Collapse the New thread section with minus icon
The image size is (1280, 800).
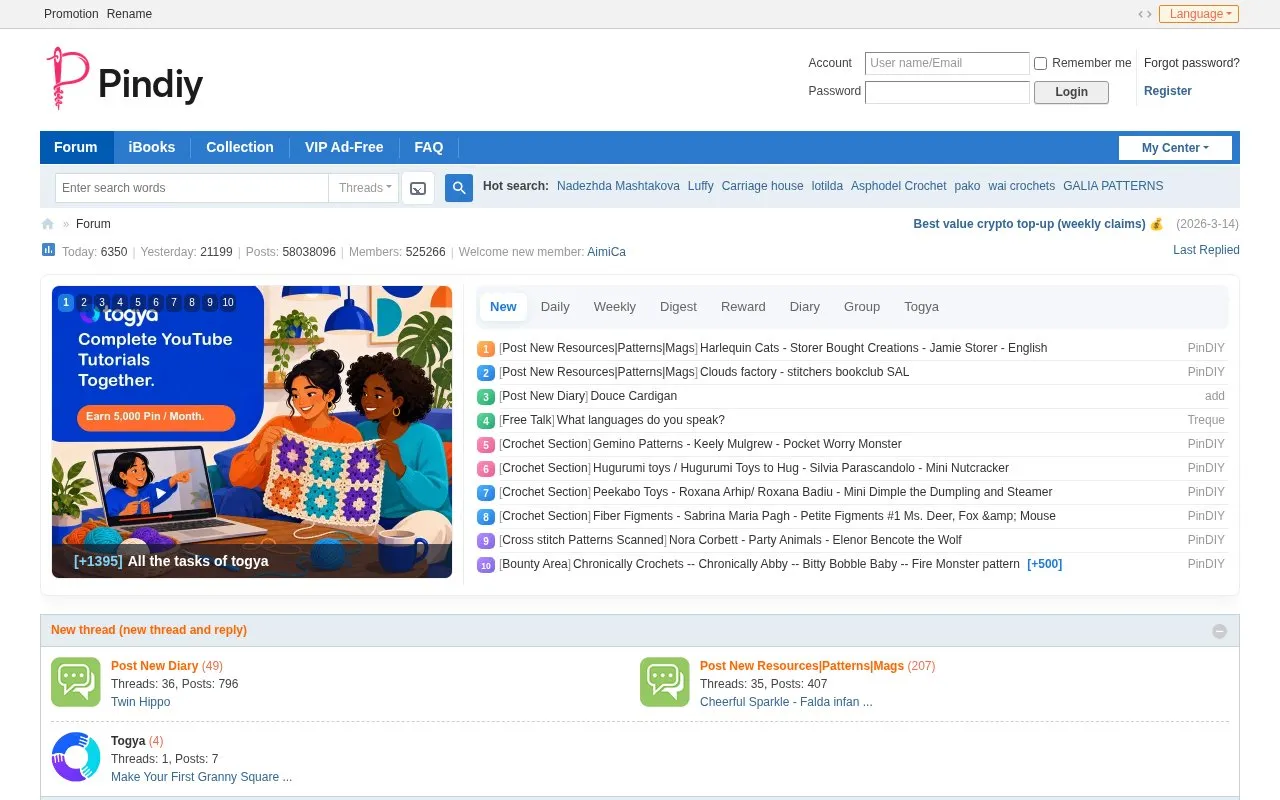(1219, 631)
